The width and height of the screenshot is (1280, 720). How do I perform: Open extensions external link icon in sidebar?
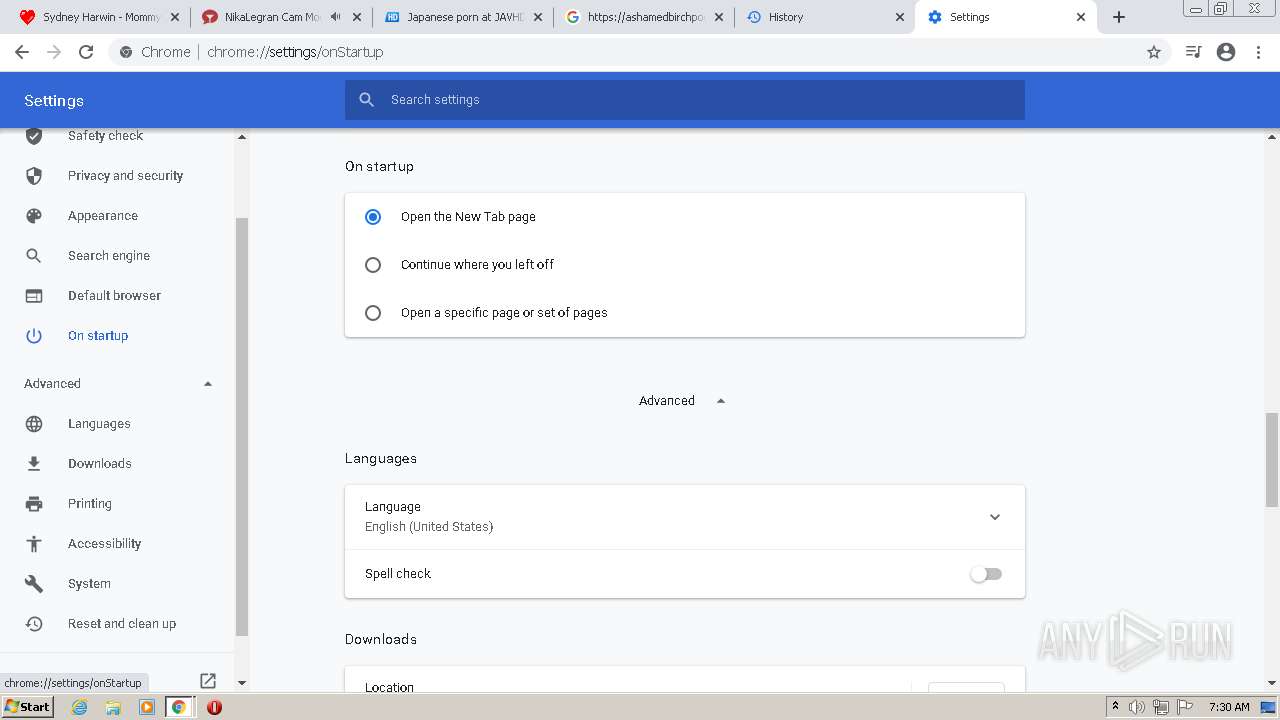pyautogui.click(x=208, y=681)
